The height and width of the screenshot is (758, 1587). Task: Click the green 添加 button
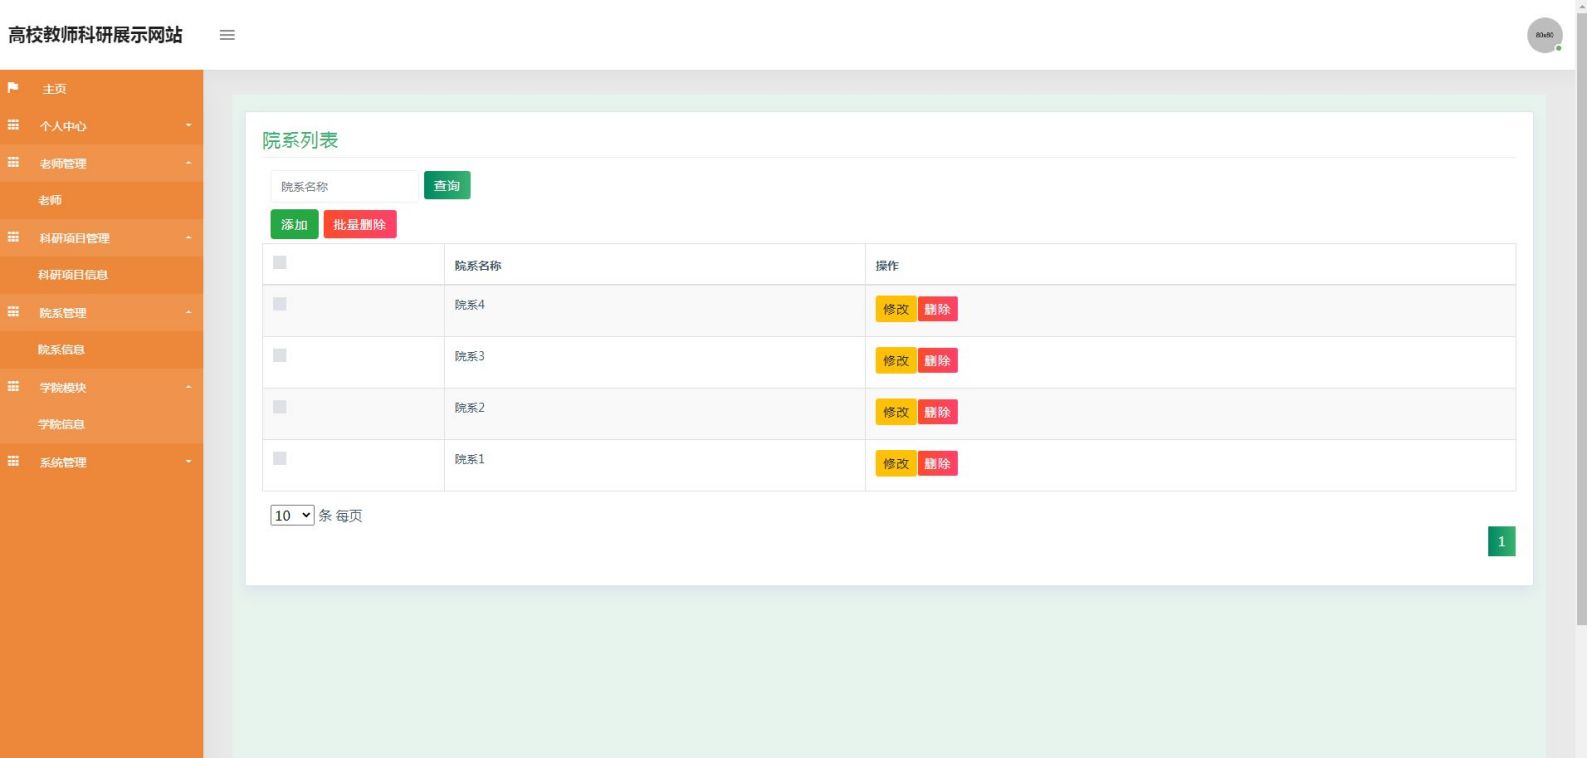click(x=294, y=224)
